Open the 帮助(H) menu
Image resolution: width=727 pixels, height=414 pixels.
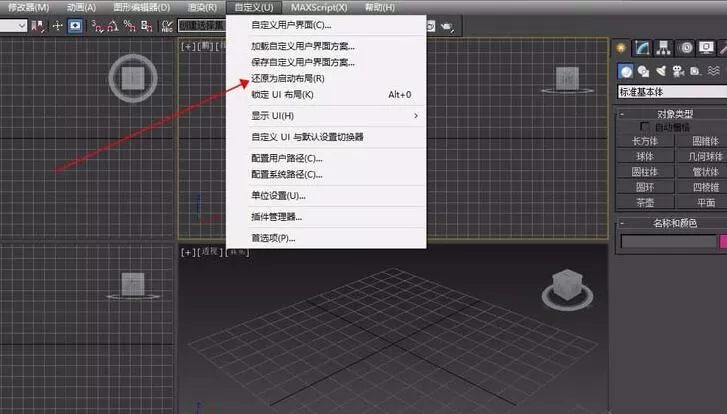tap(380, 7)
